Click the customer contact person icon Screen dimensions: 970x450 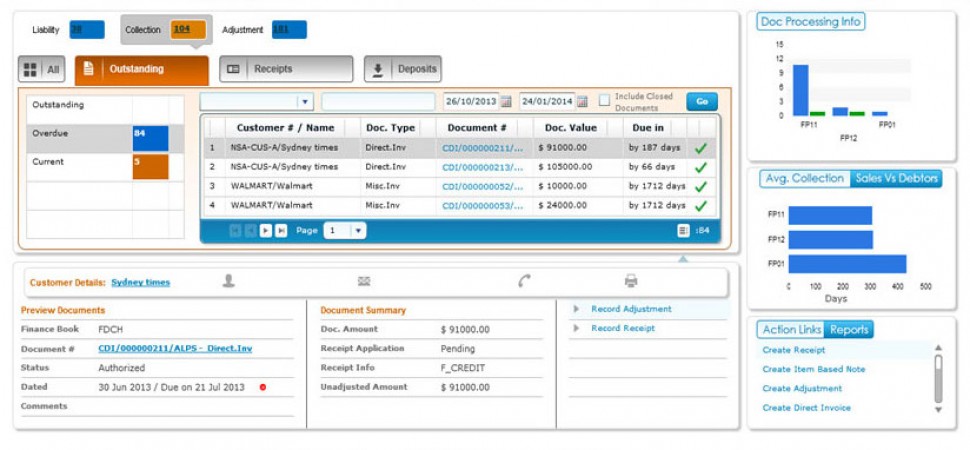tap(229, 281)
